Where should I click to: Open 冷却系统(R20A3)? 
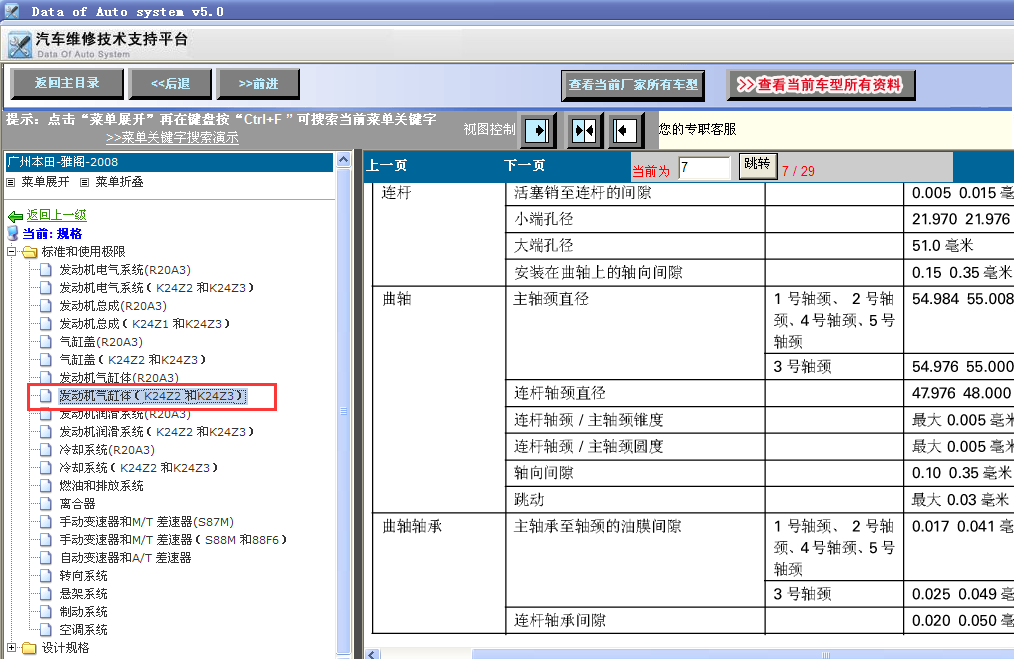(x=107, y=450)
